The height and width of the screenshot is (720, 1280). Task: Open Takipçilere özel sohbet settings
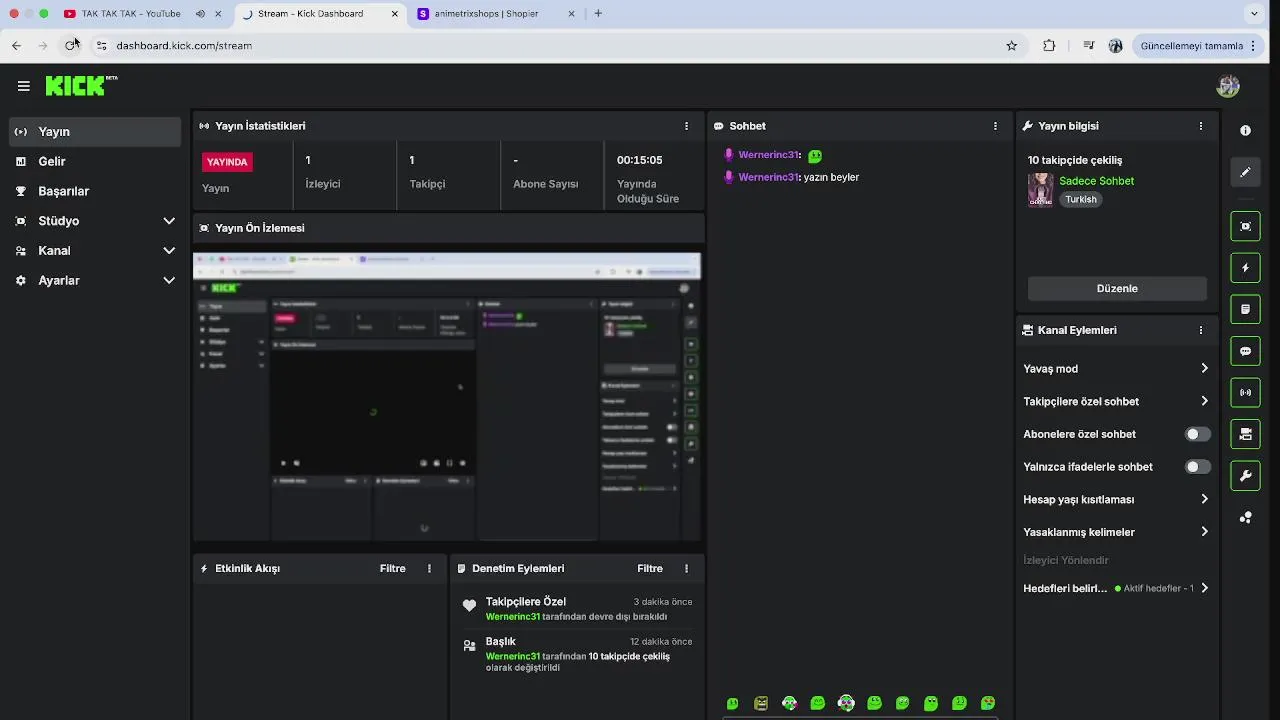(x=1116, y=401)
